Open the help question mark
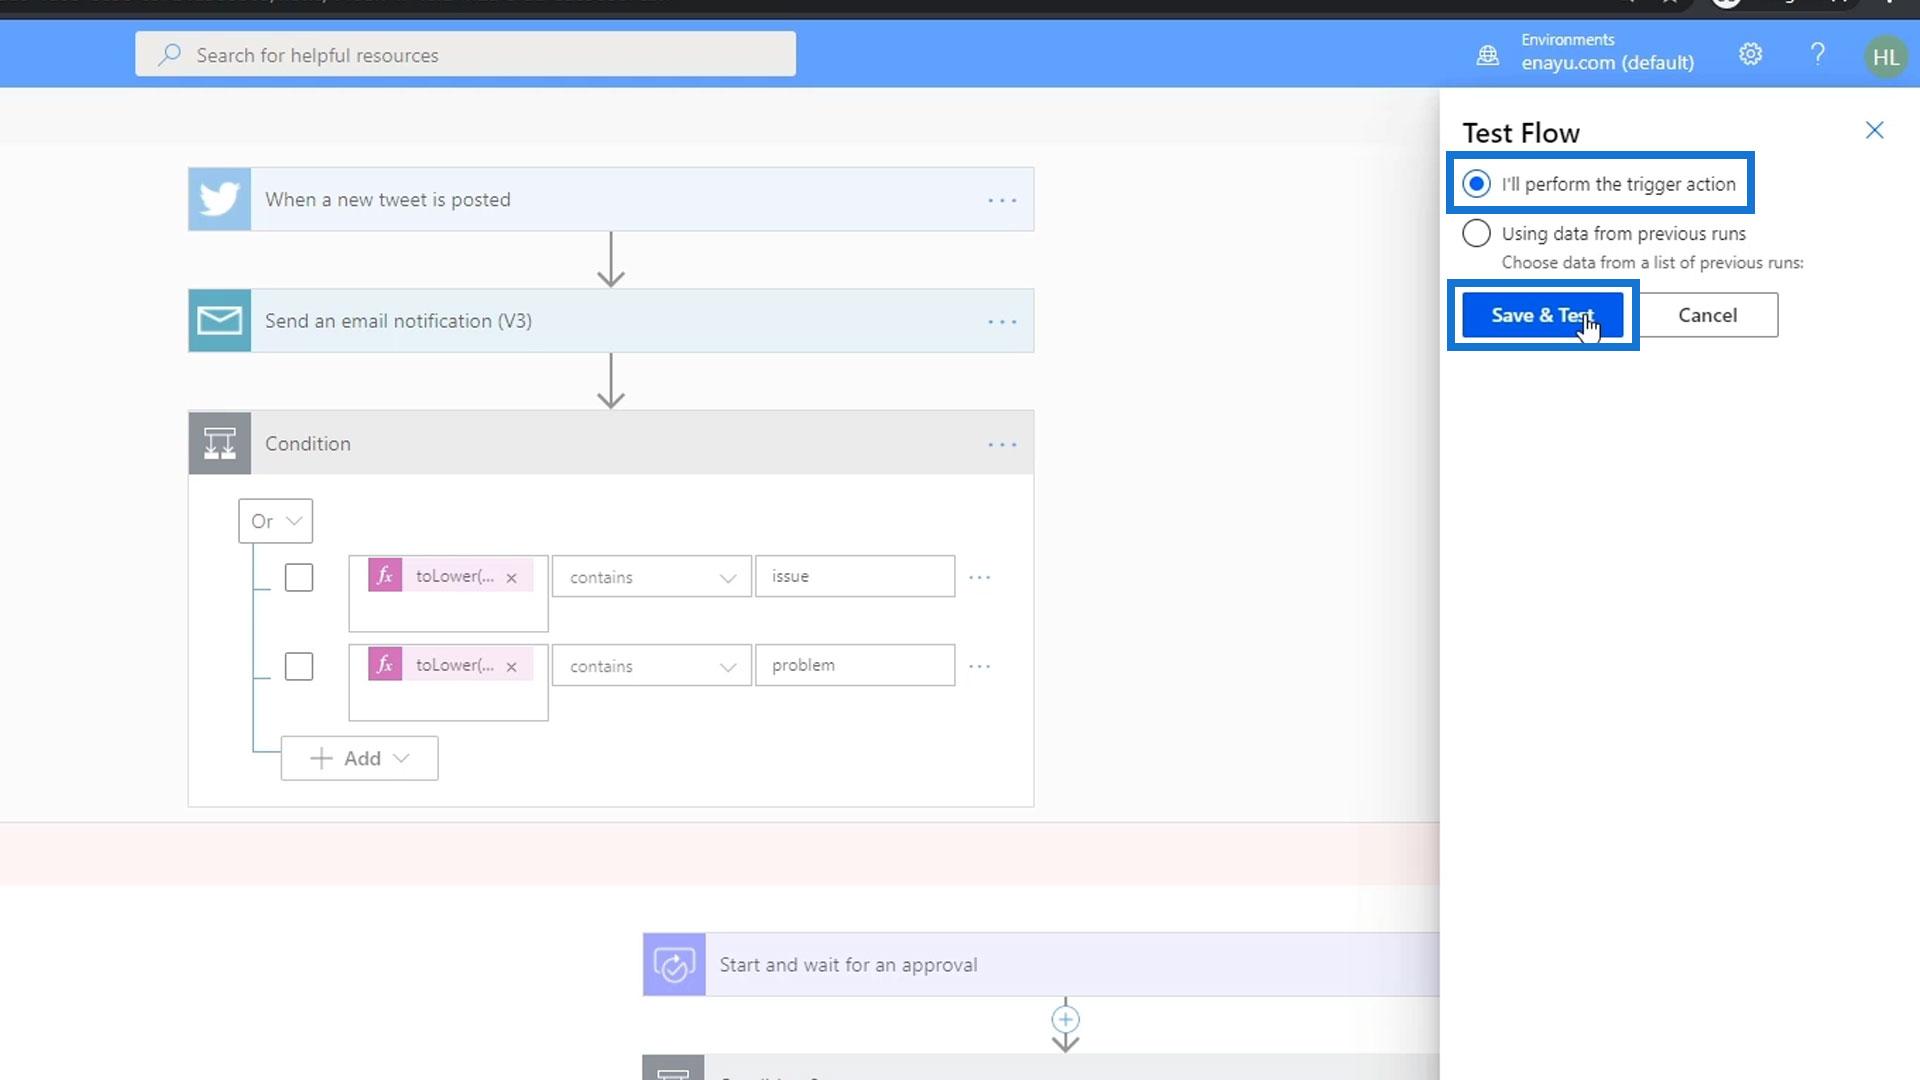Screen dimensions: 1920x1080 [x=1818, y=55]
